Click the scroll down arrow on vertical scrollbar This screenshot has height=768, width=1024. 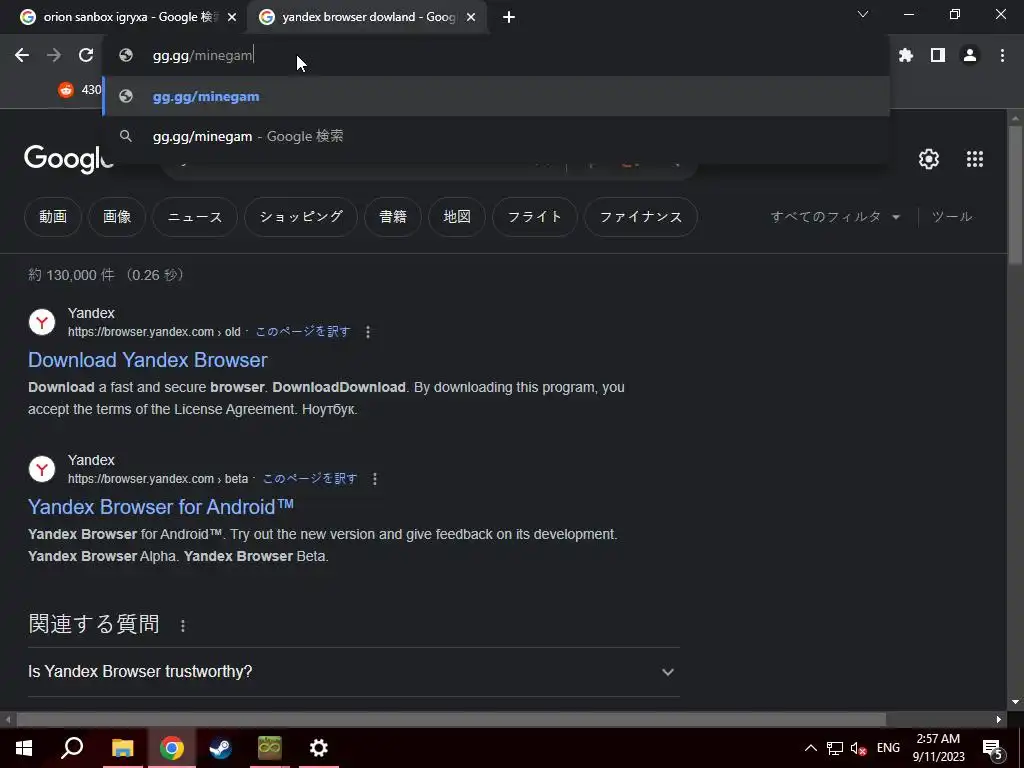1015,702
